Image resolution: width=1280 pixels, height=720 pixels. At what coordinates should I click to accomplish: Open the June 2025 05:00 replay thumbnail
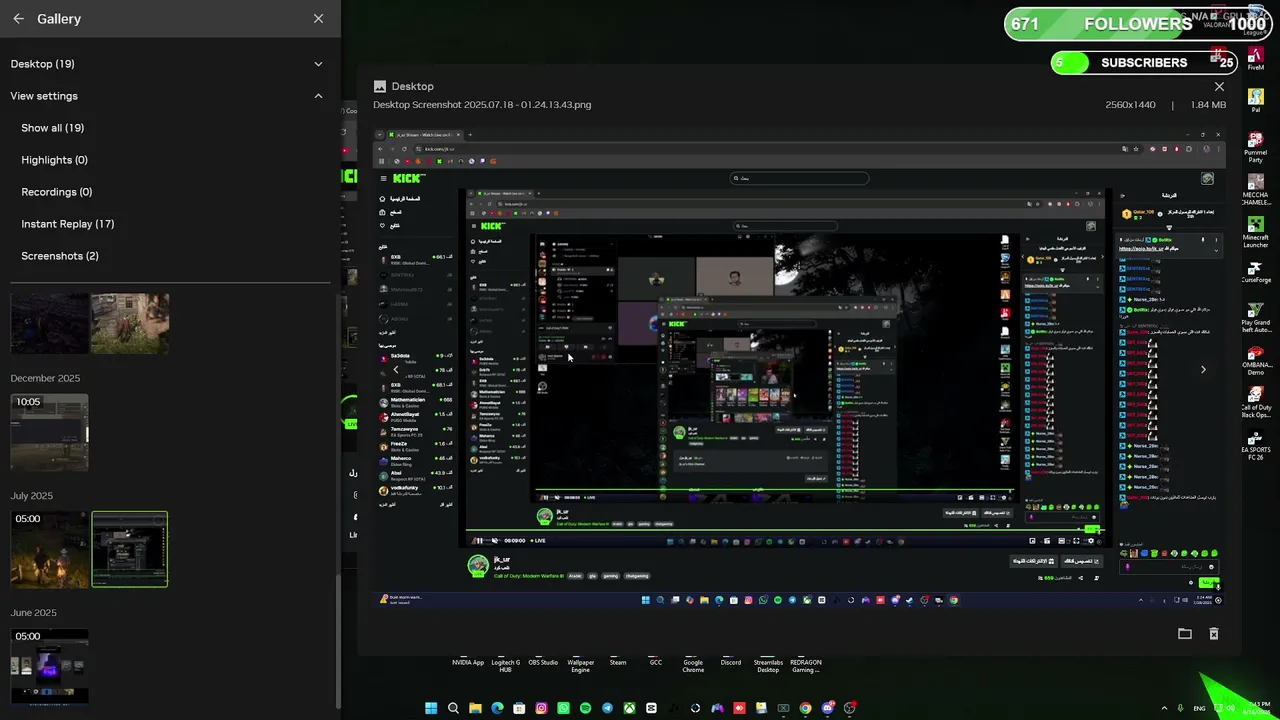[49, 666]
